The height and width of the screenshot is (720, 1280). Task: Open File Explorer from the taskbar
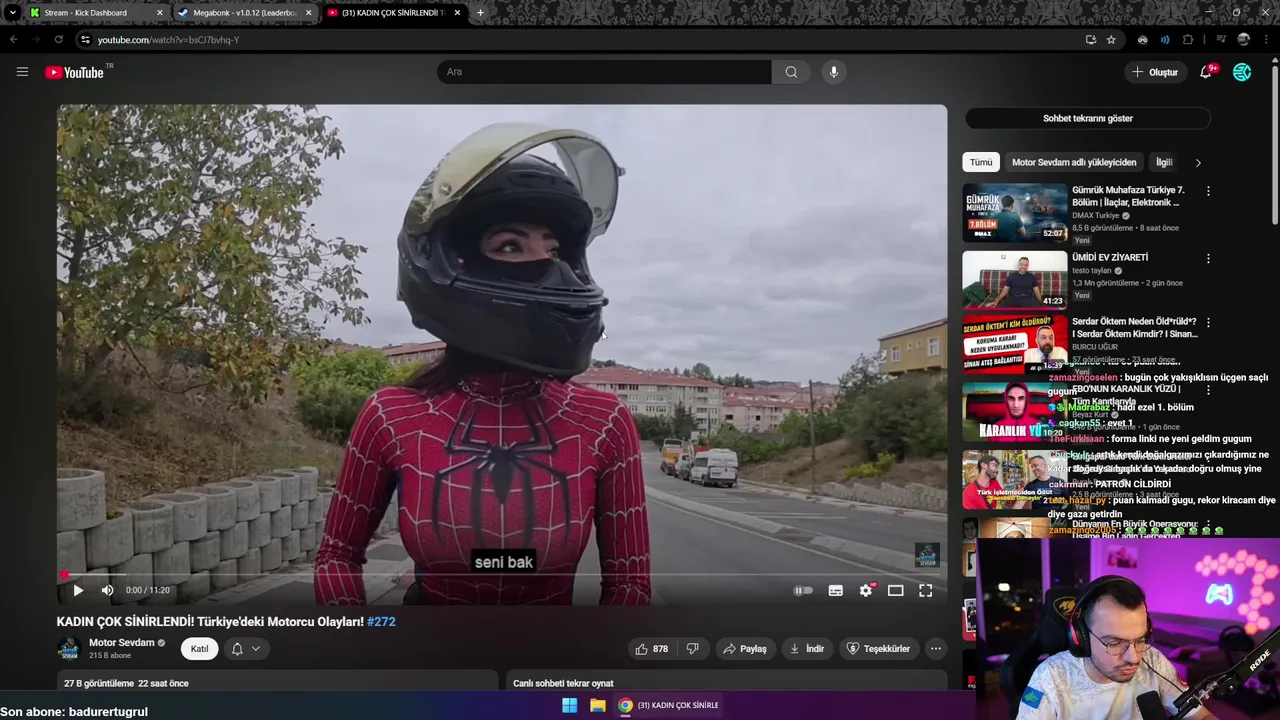[597, 705]
